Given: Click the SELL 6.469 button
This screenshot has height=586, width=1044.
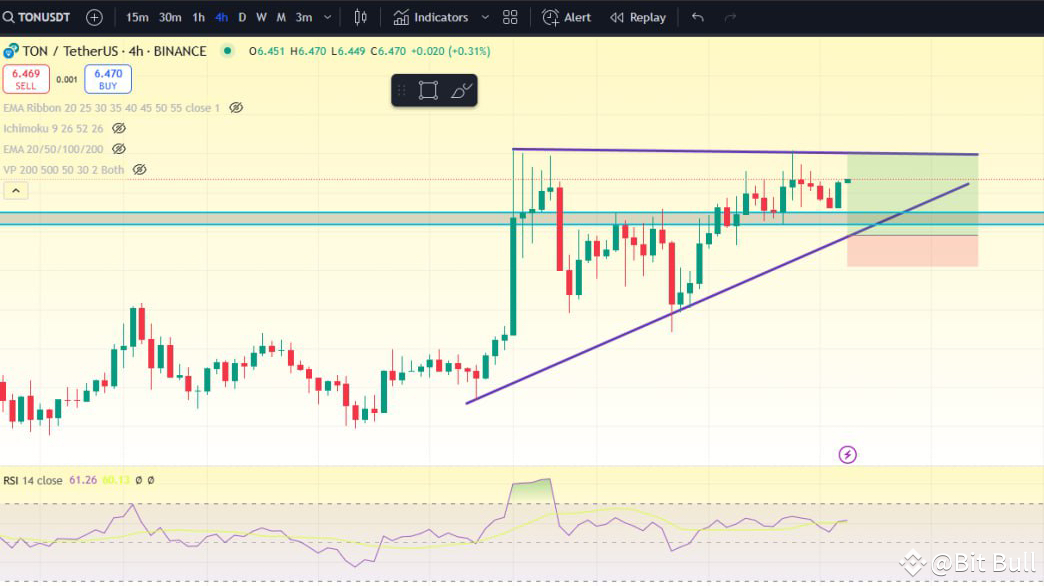Looking at the screenshot, I should coord(26,79).
